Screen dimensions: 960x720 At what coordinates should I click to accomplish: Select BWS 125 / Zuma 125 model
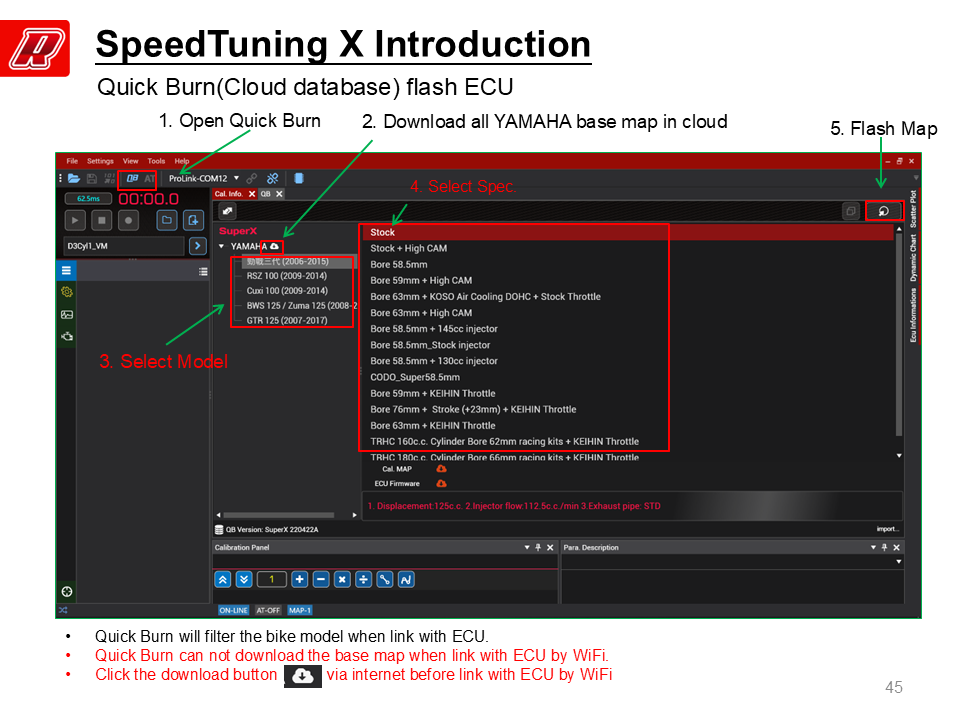tap(301, 306)
